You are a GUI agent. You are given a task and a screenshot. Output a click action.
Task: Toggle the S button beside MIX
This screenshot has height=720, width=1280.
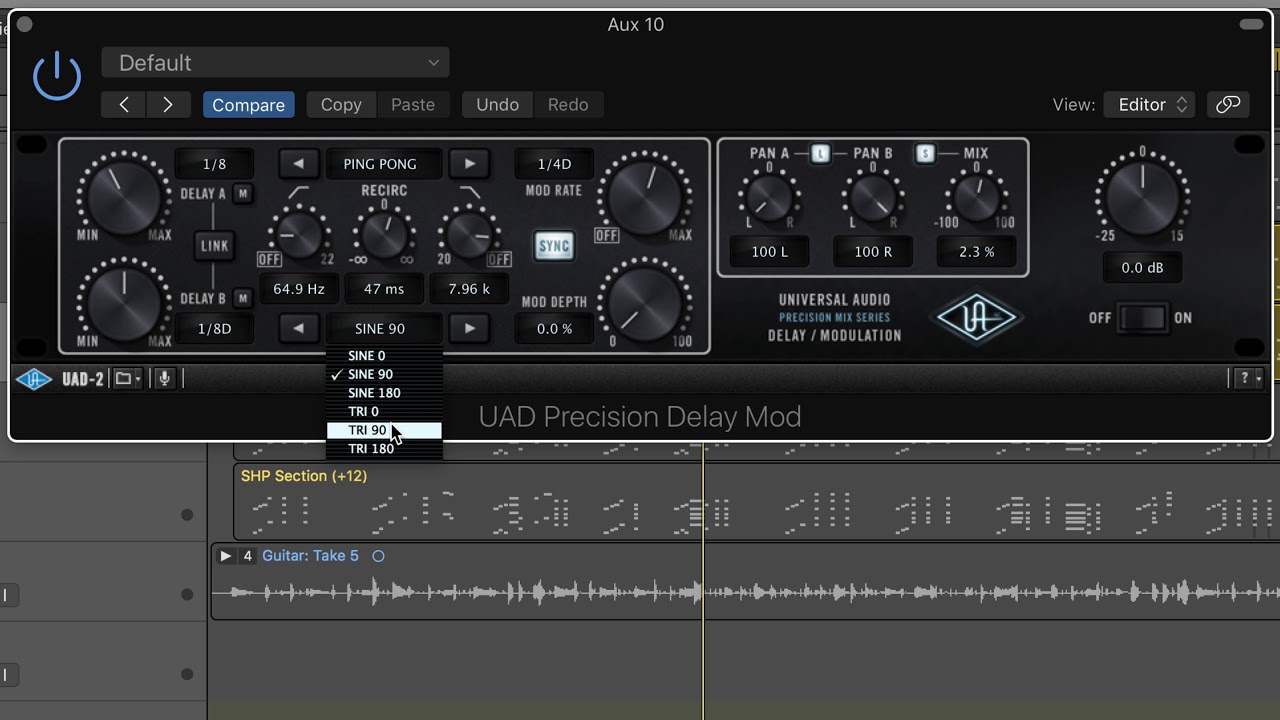coord(925,154)
